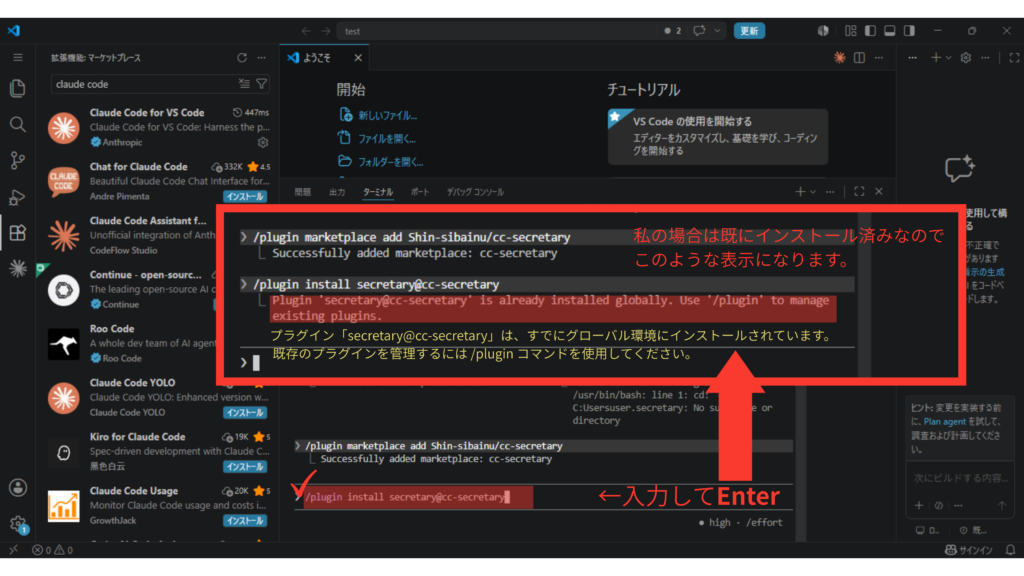Open editor more actions menu

[x=879, y=57]
